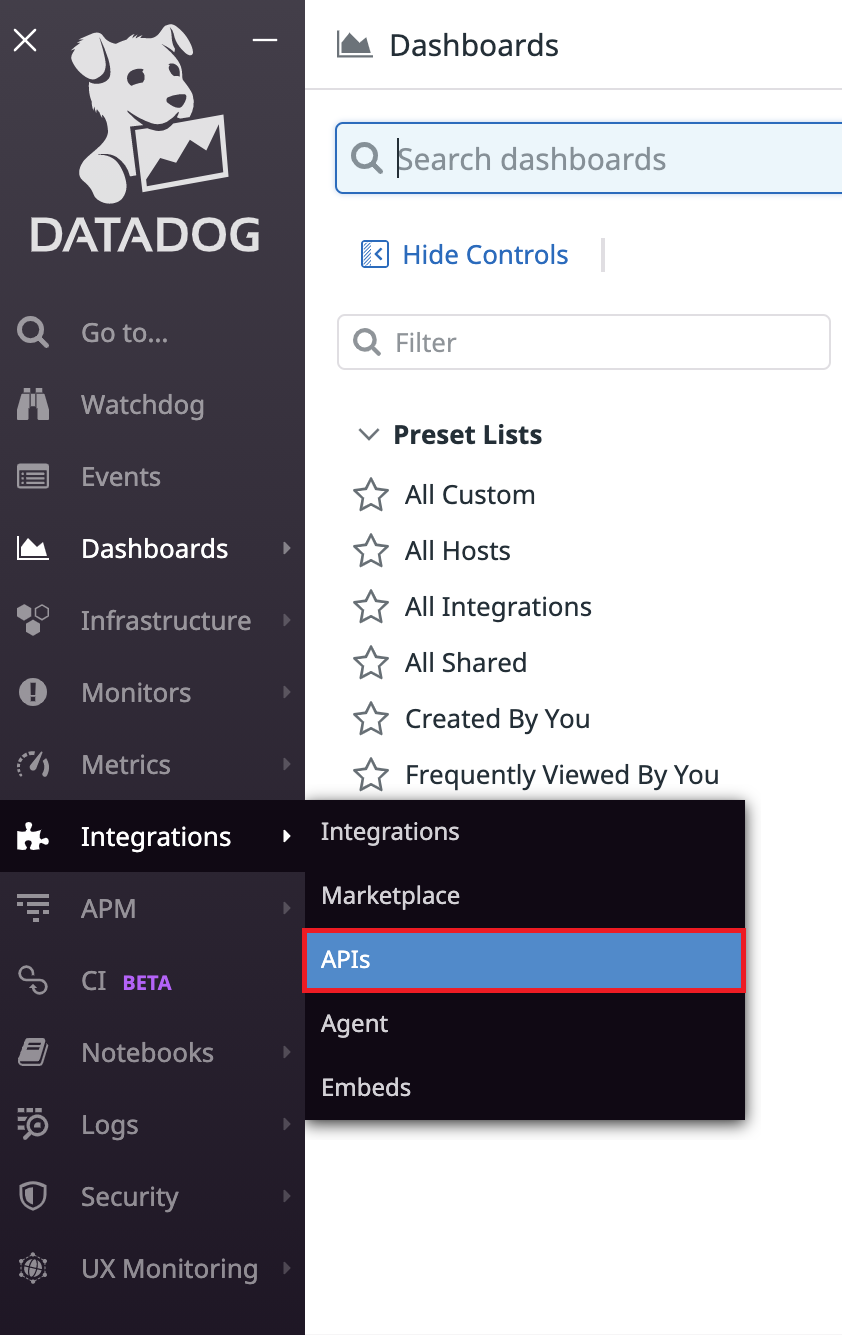The height and width of the screenshot is (1335, 842).
Task: Open the Events list icon
Action: click(x=33, y=477)
